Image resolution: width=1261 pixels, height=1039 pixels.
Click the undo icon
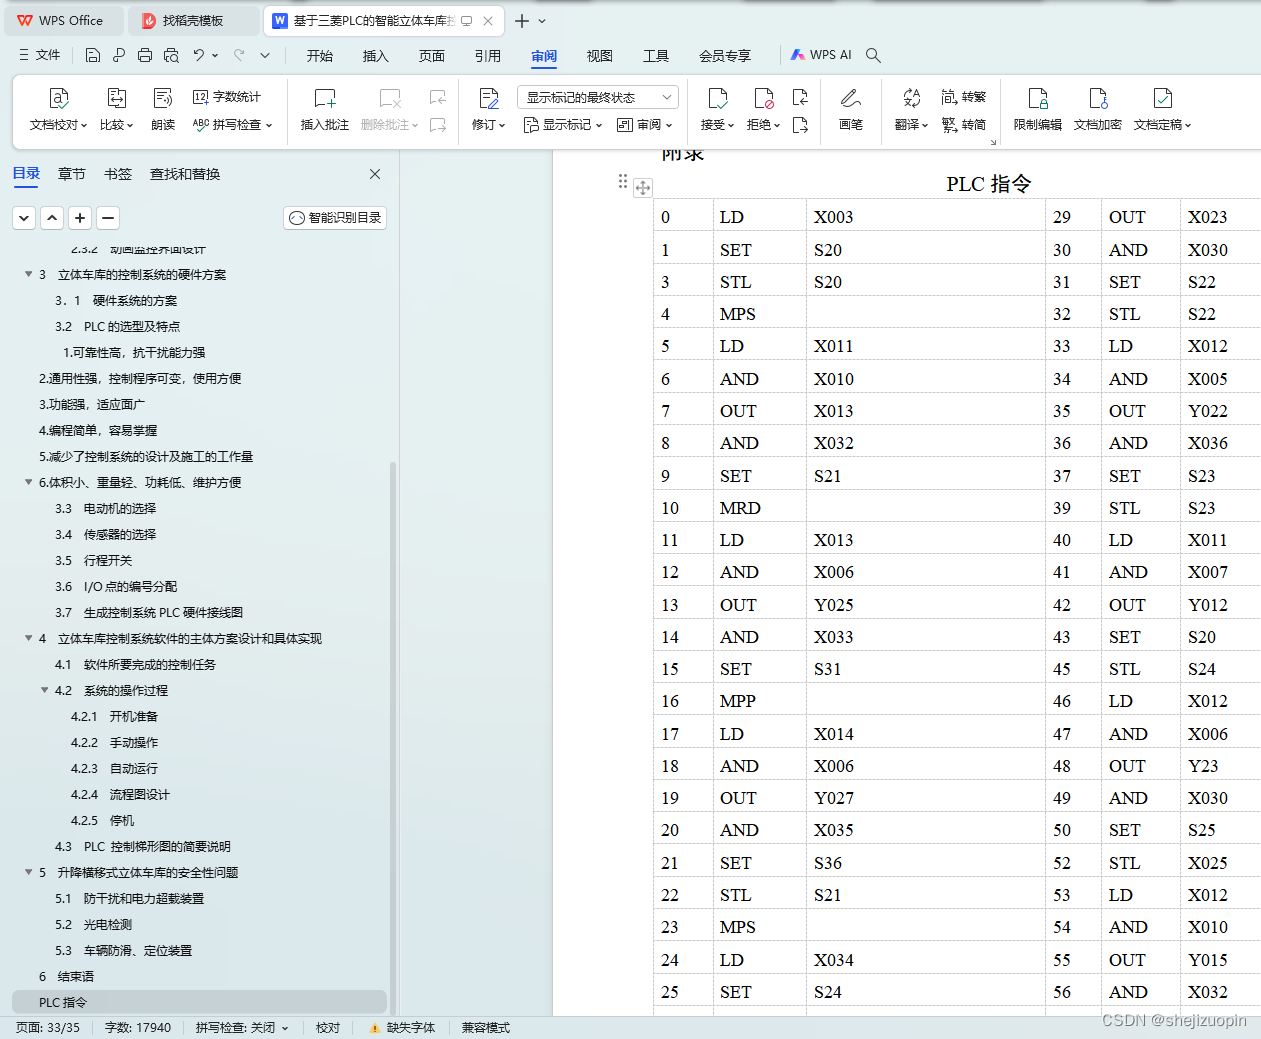coord(199,55)
